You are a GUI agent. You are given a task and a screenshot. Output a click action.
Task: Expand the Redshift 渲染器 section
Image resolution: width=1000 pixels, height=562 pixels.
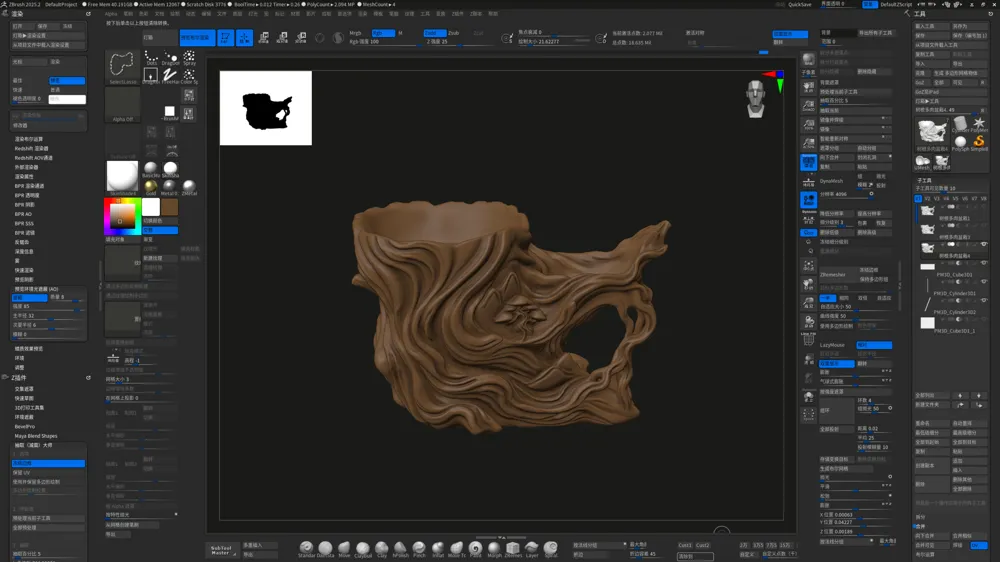click(x=31, y=149)
